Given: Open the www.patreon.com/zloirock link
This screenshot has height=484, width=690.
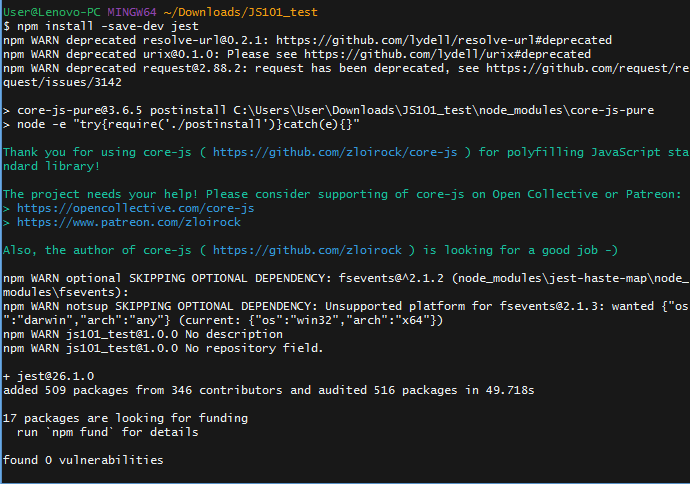Looking at the screenshot, I should (128, 222).
